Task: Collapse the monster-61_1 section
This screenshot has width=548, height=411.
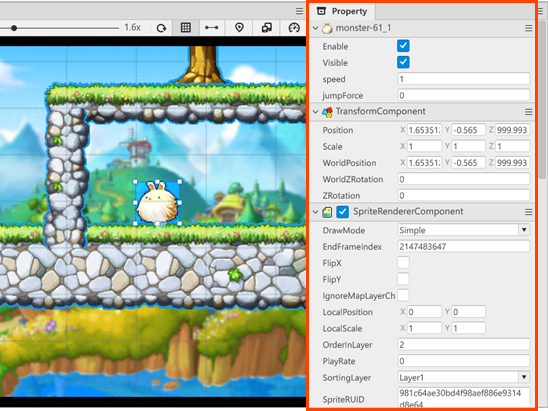Action: 315,28
